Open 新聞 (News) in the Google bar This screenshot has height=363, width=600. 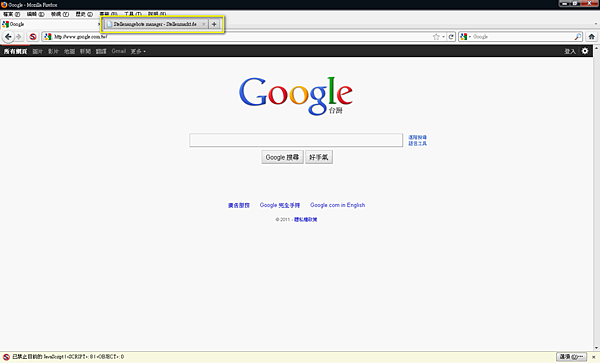tap(85, 51)
